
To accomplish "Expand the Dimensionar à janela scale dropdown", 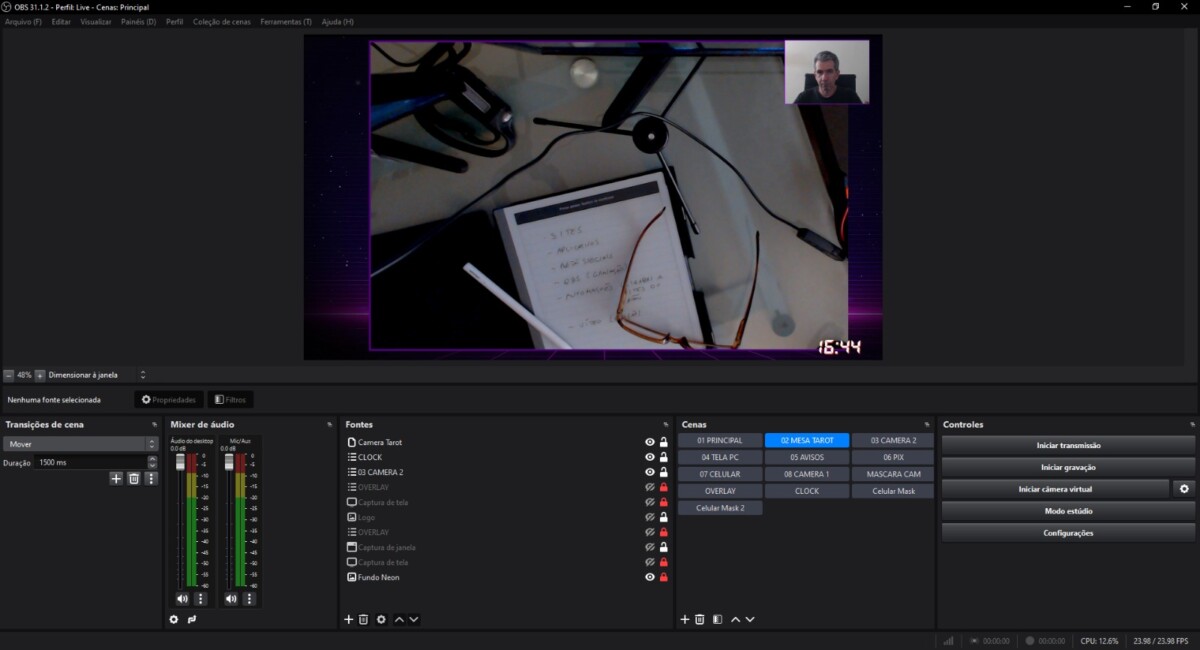I will click(142, 375).
